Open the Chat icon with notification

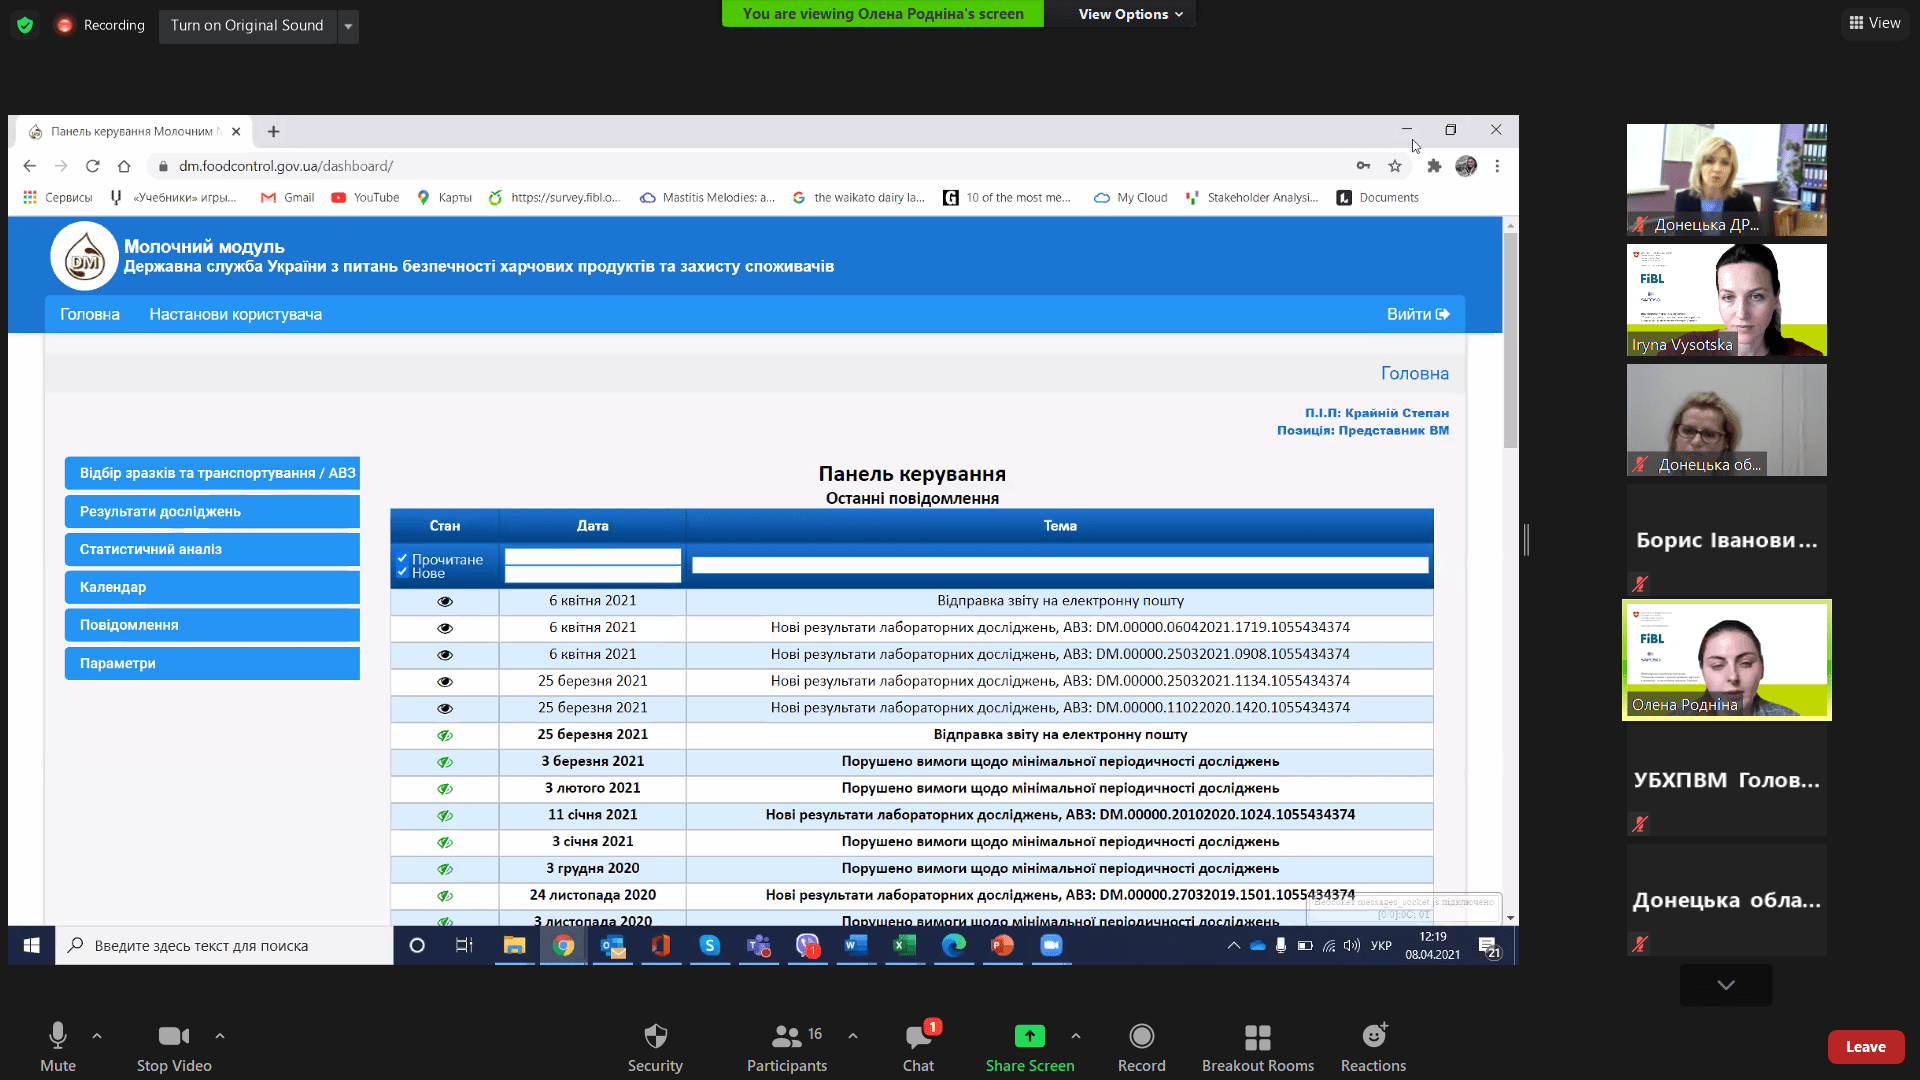coord(918,1036)
